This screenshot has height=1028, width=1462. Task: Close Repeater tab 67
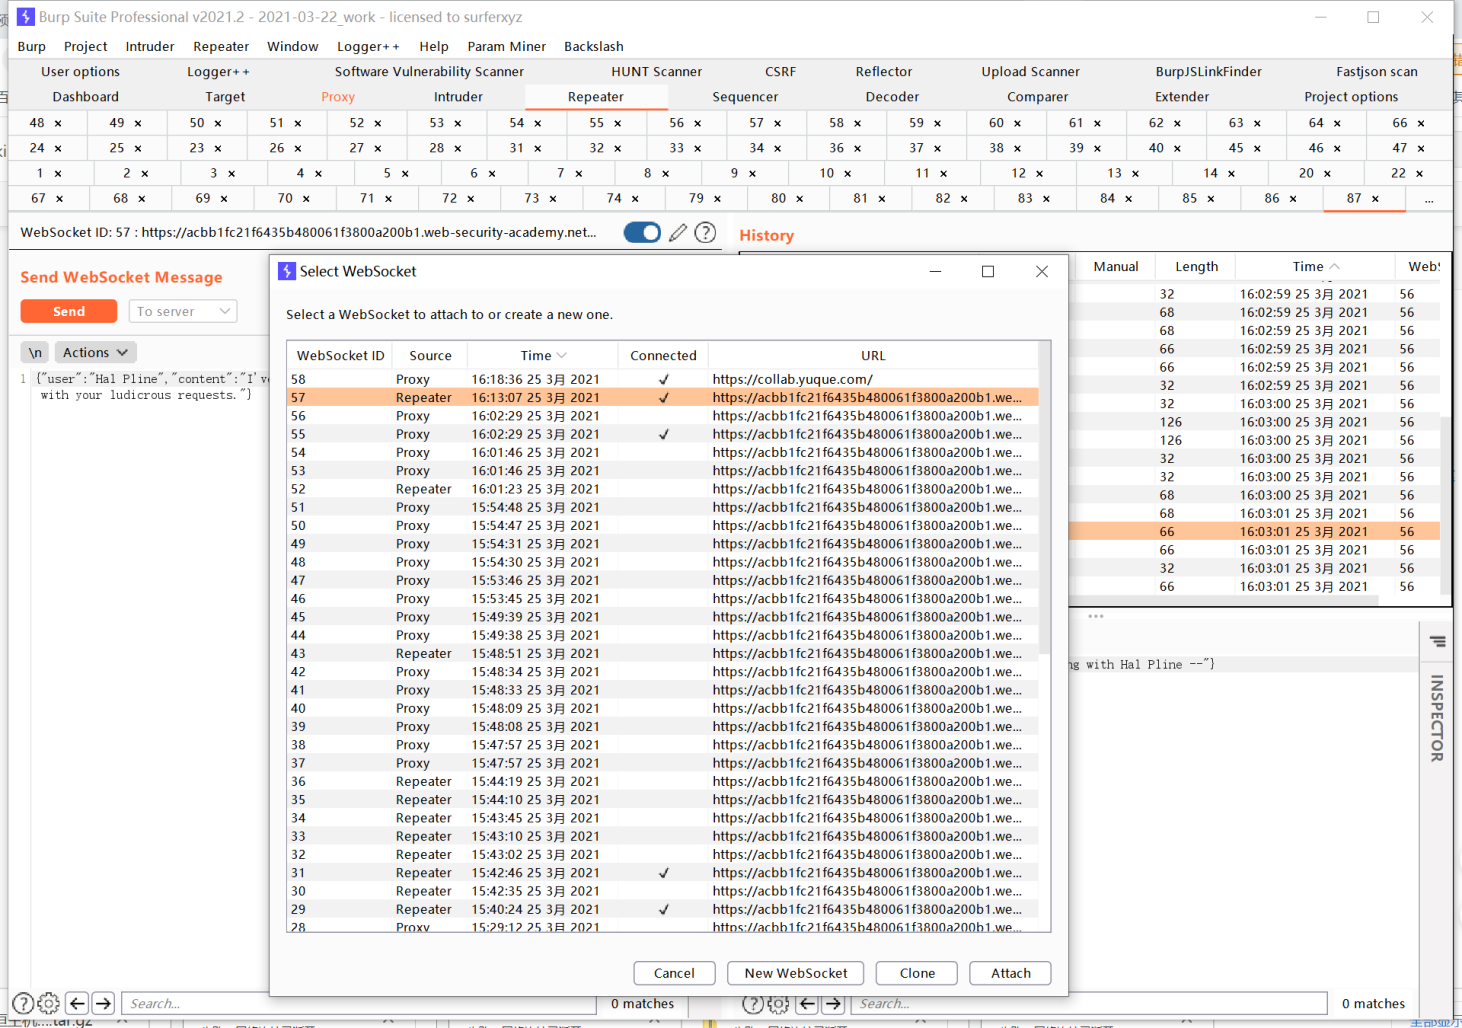pos(59,199)
